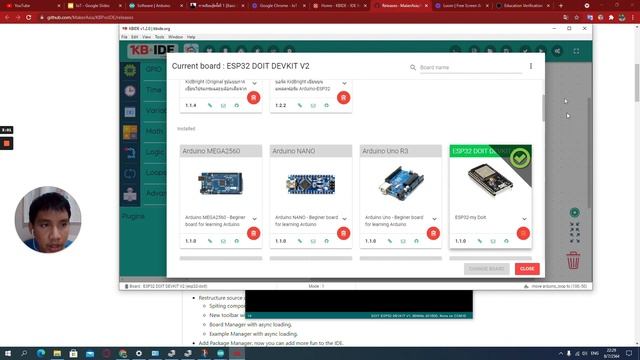Open the three-dot options menu in dialog

click(x=531, y=66)
